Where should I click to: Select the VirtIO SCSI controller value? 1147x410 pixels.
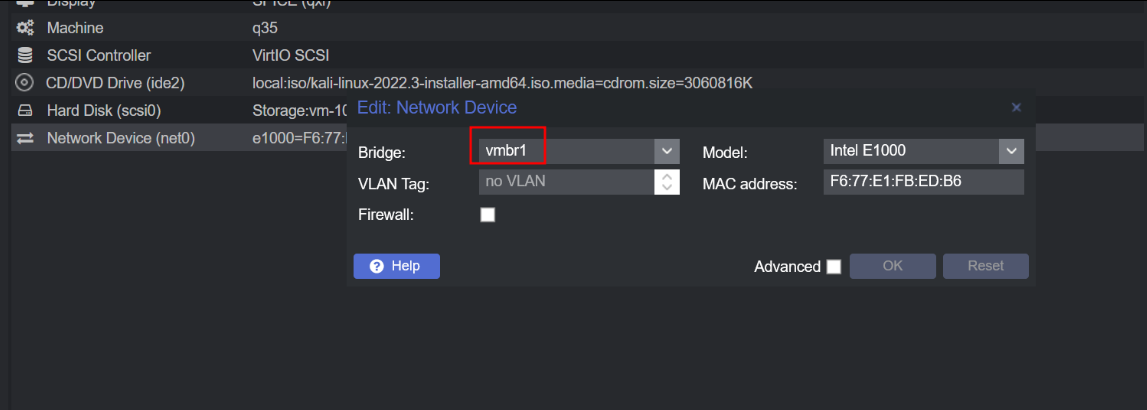point(291,55)
